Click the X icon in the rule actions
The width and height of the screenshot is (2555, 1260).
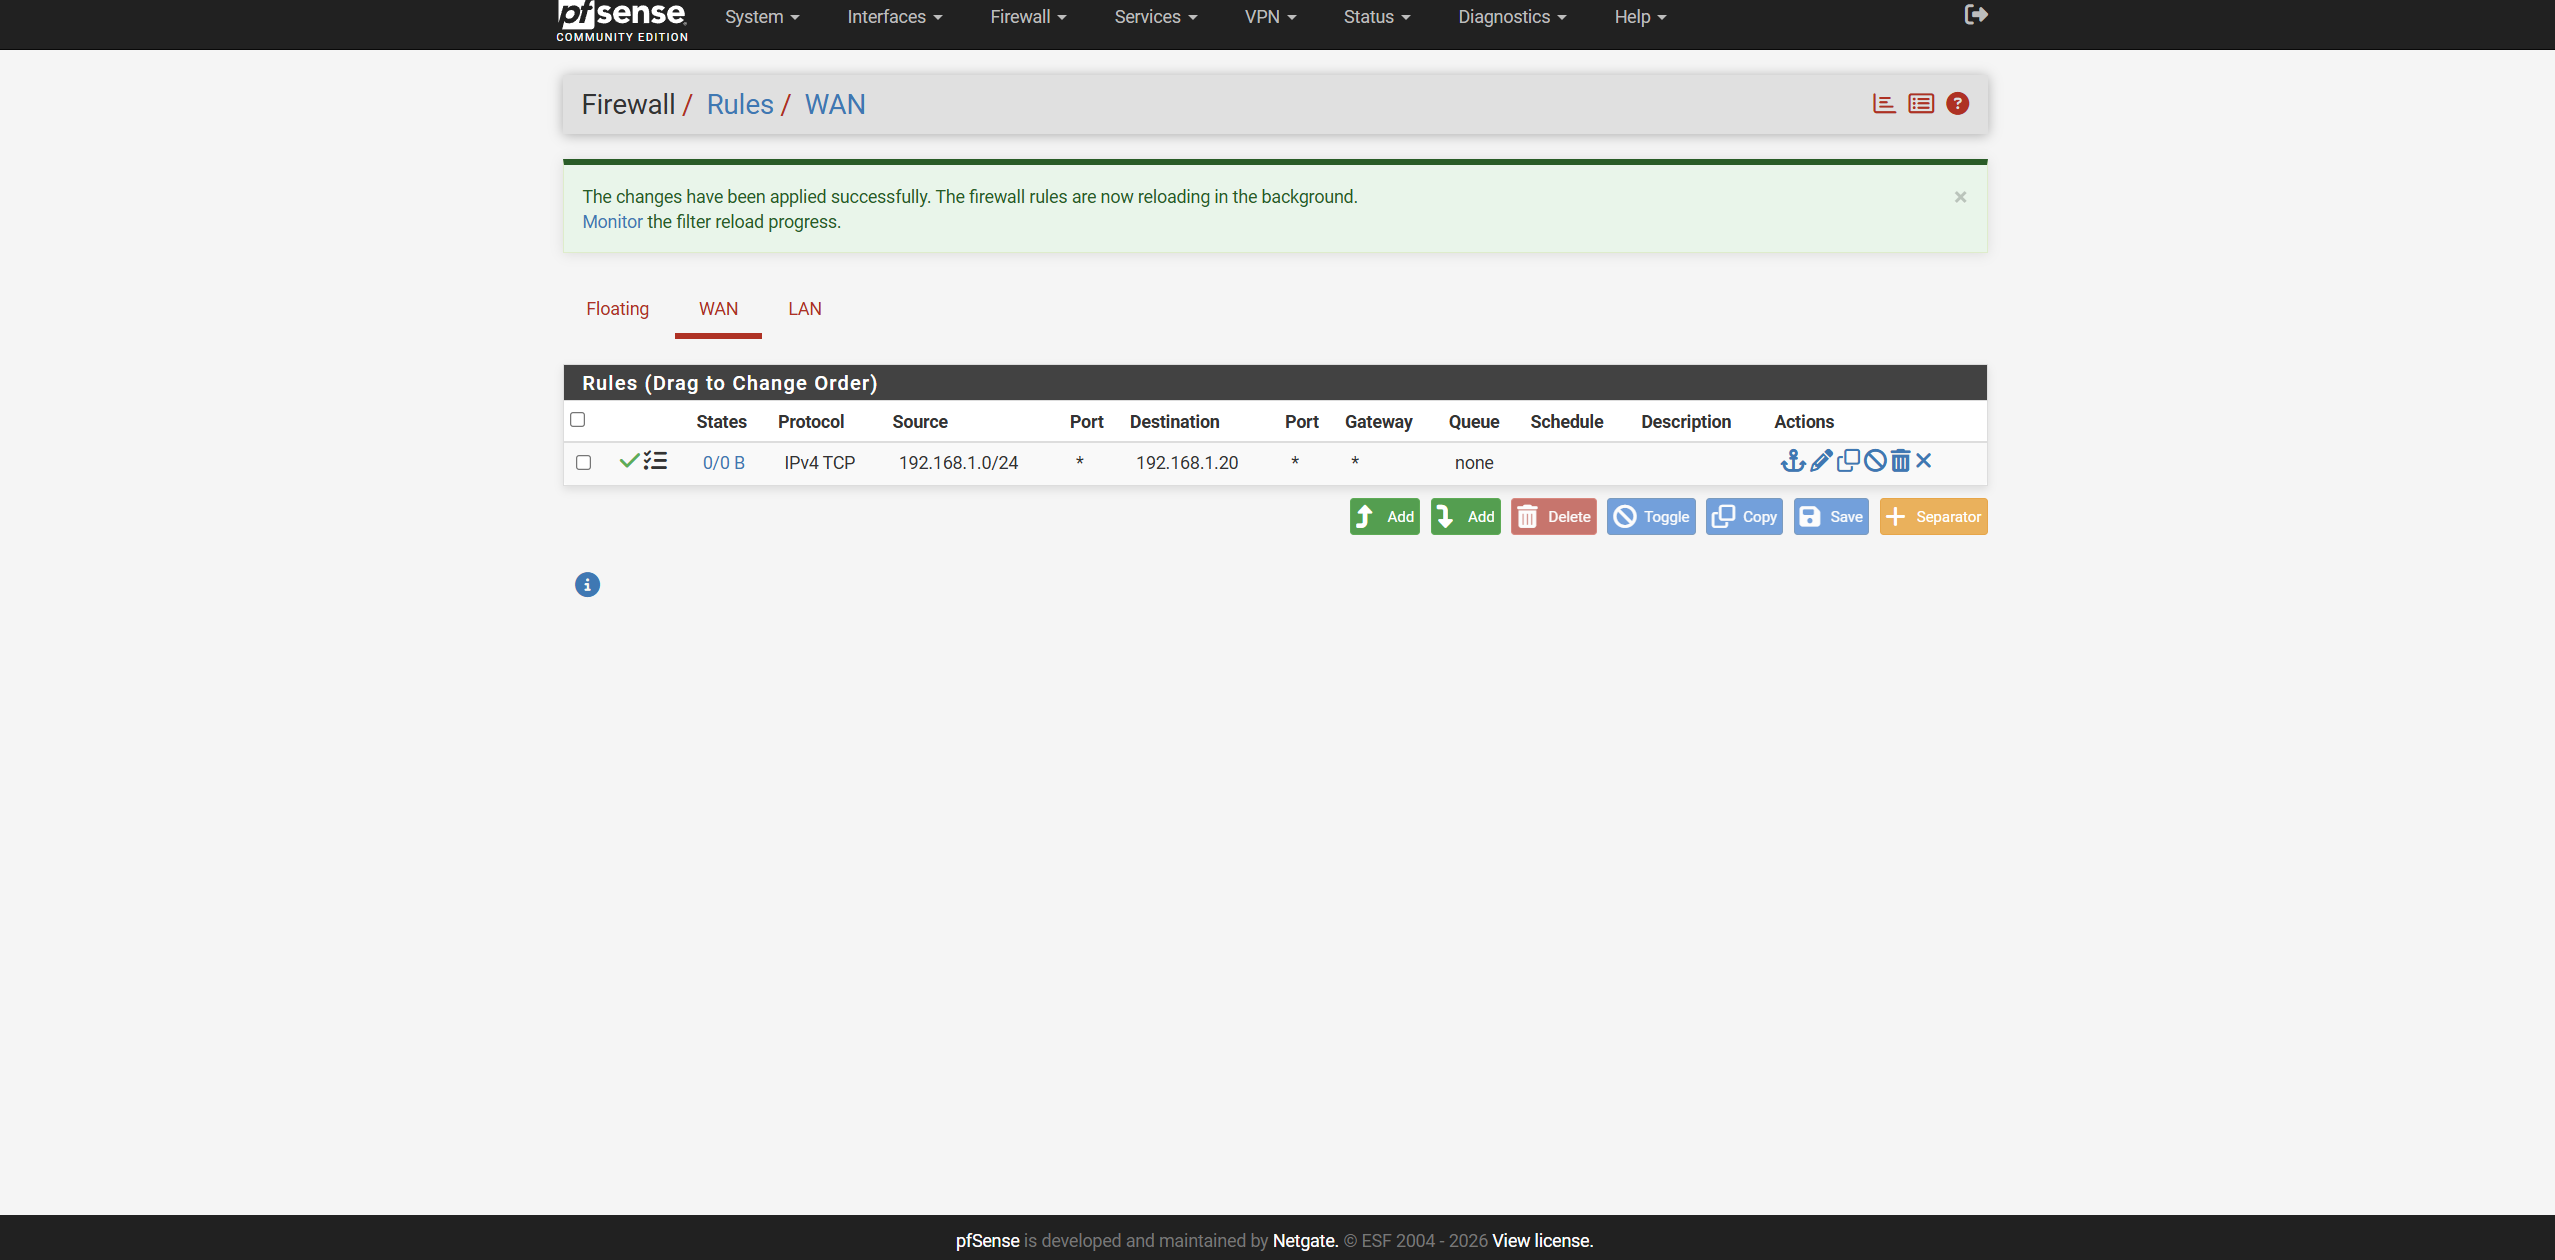coord(1924,461)
